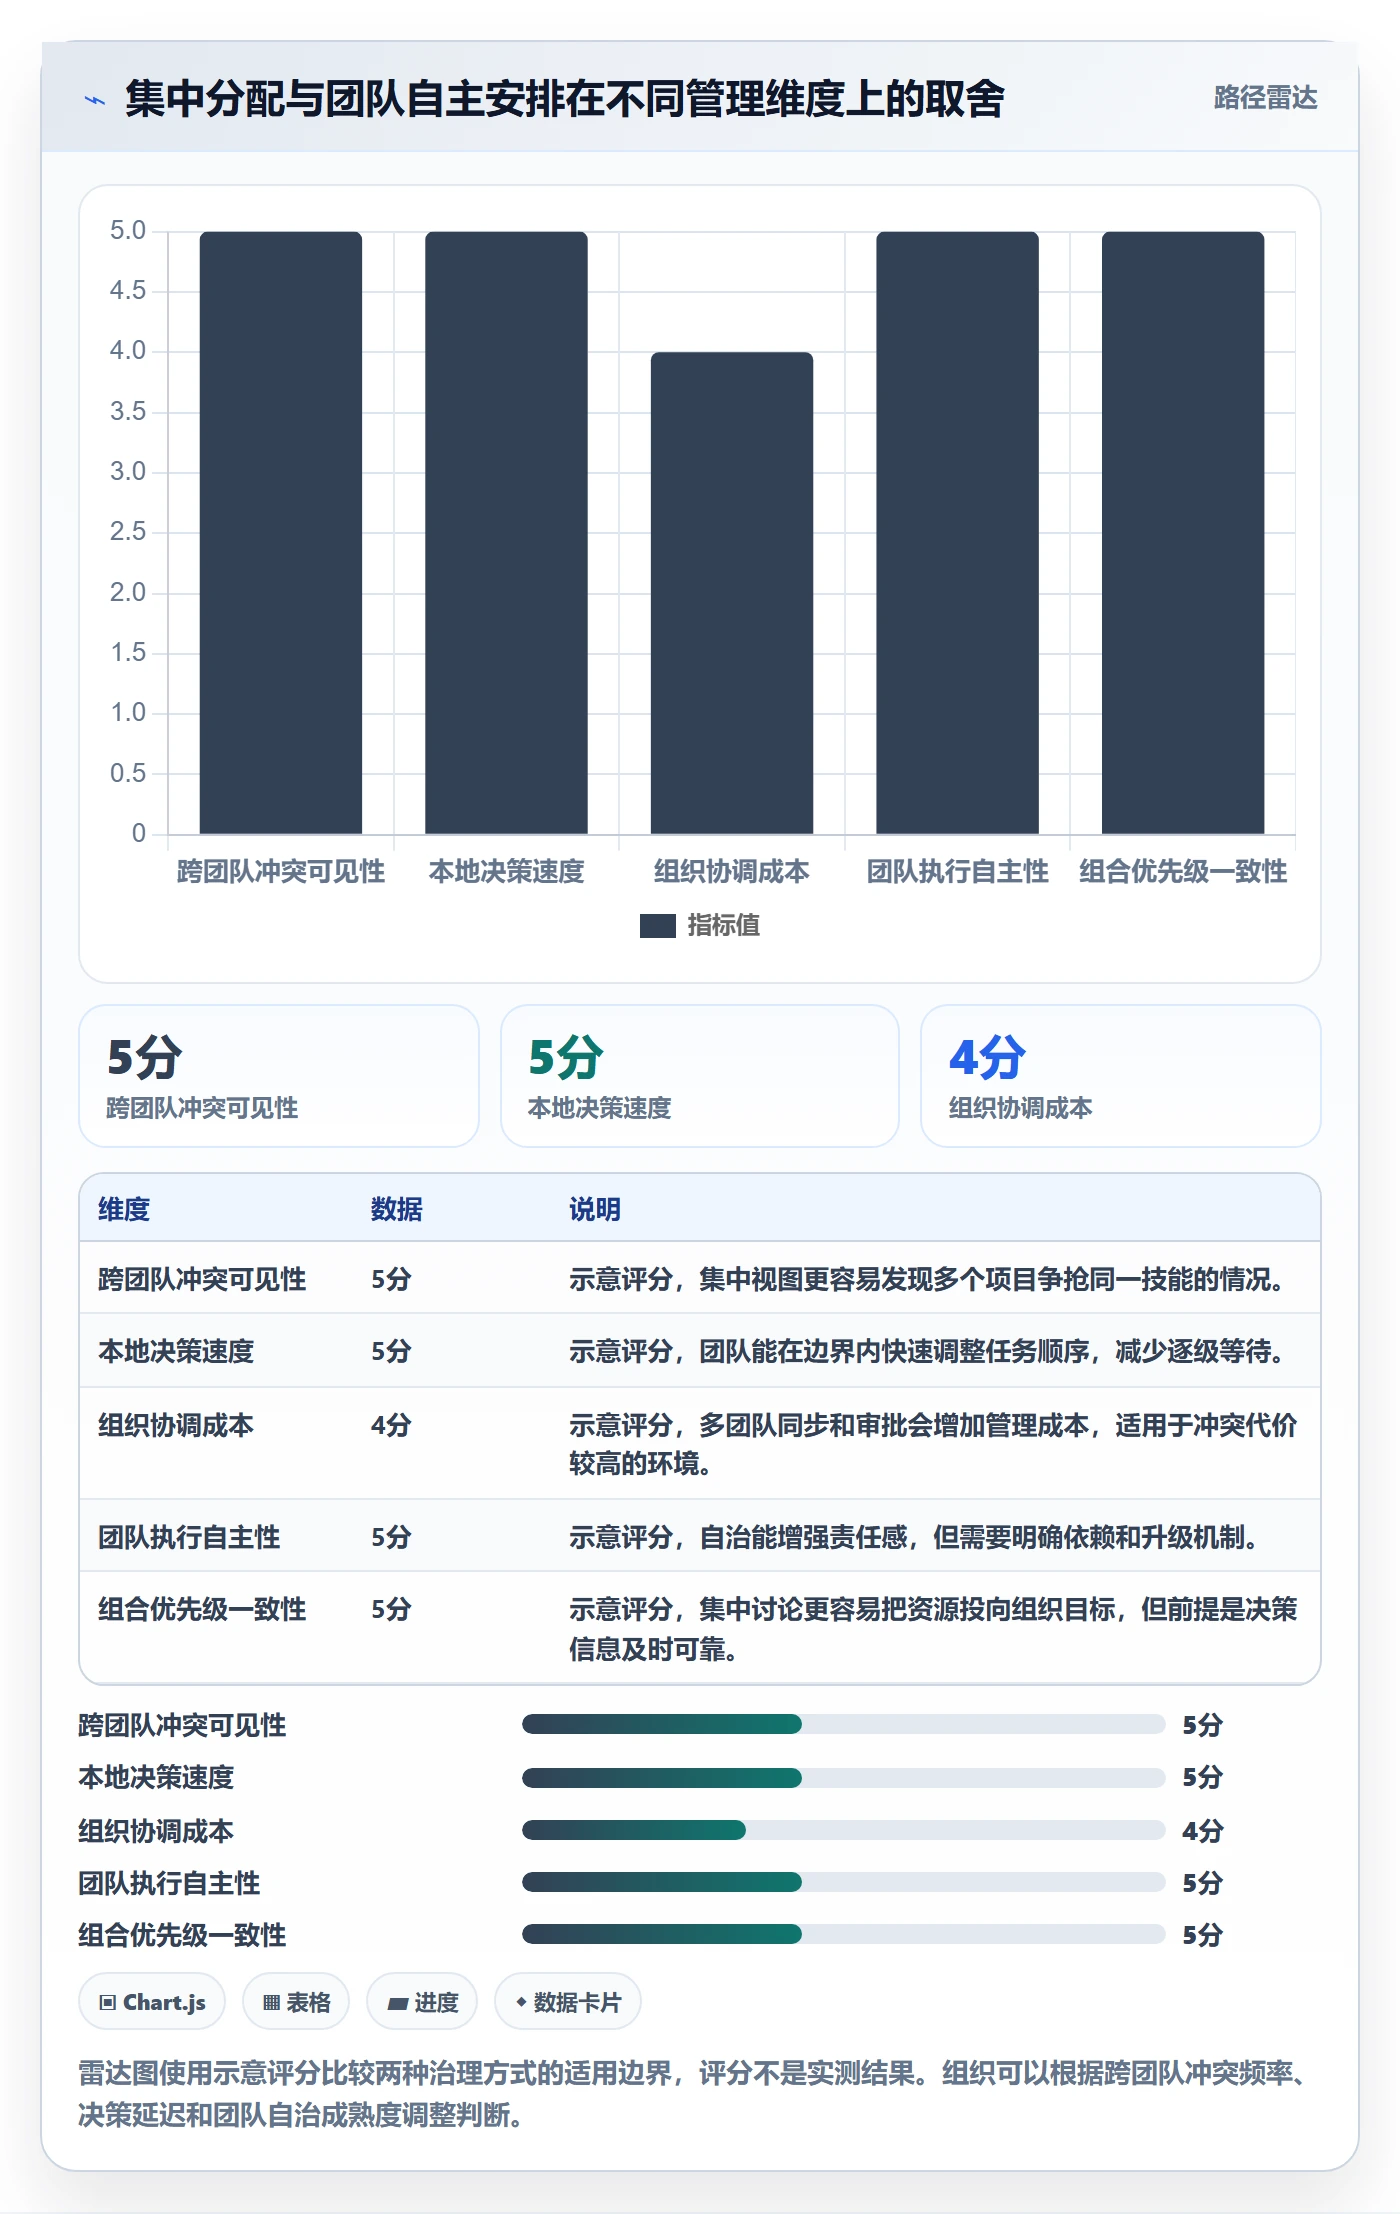Click the 团队执行自主性 progress bar
Viewport: 1400px width, 2214px height.
click(843, 1882)
